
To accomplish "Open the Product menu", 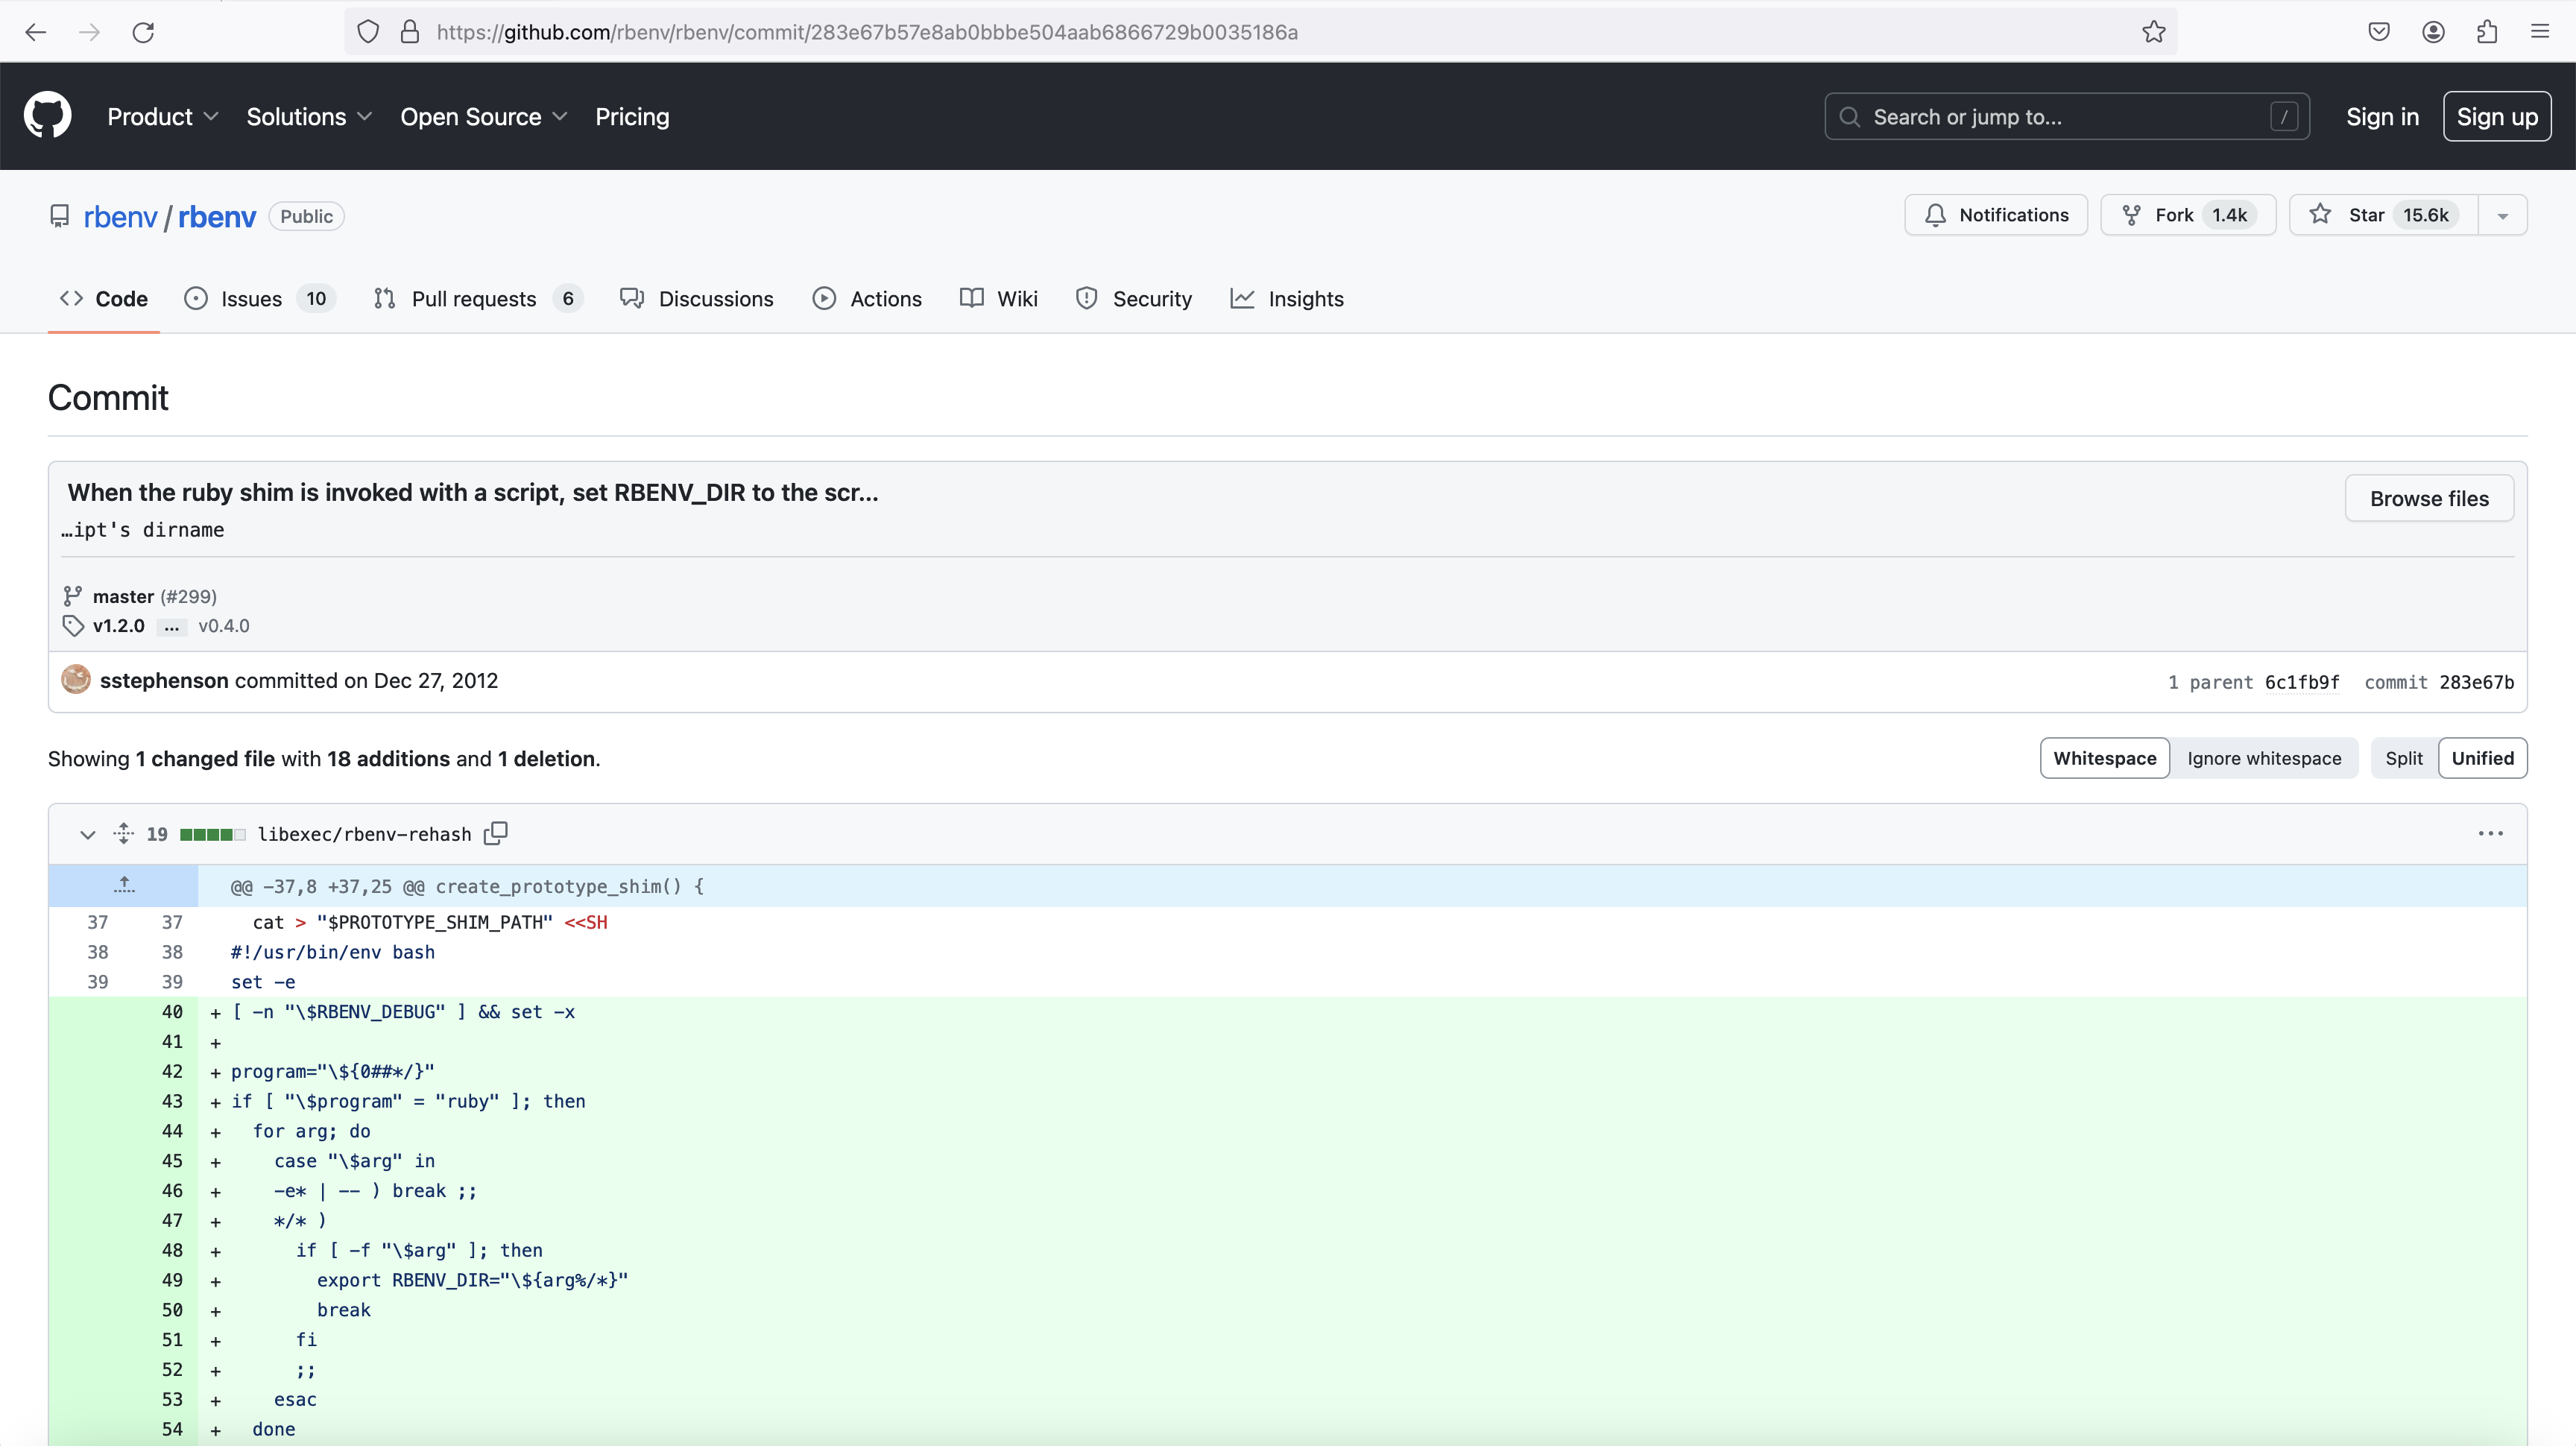I will tap(163, 117).
